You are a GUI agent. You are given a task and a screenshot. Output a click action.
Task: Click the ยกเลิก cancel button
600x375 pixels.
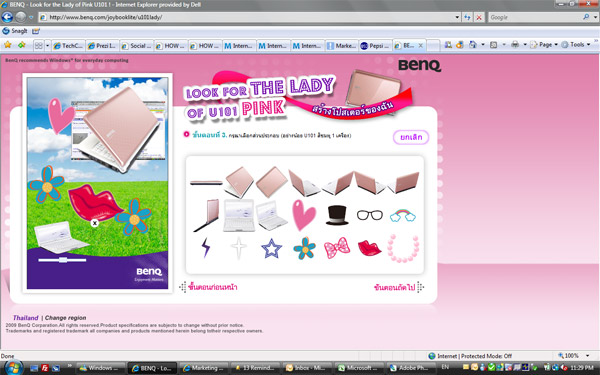click(x=411, y=137)
